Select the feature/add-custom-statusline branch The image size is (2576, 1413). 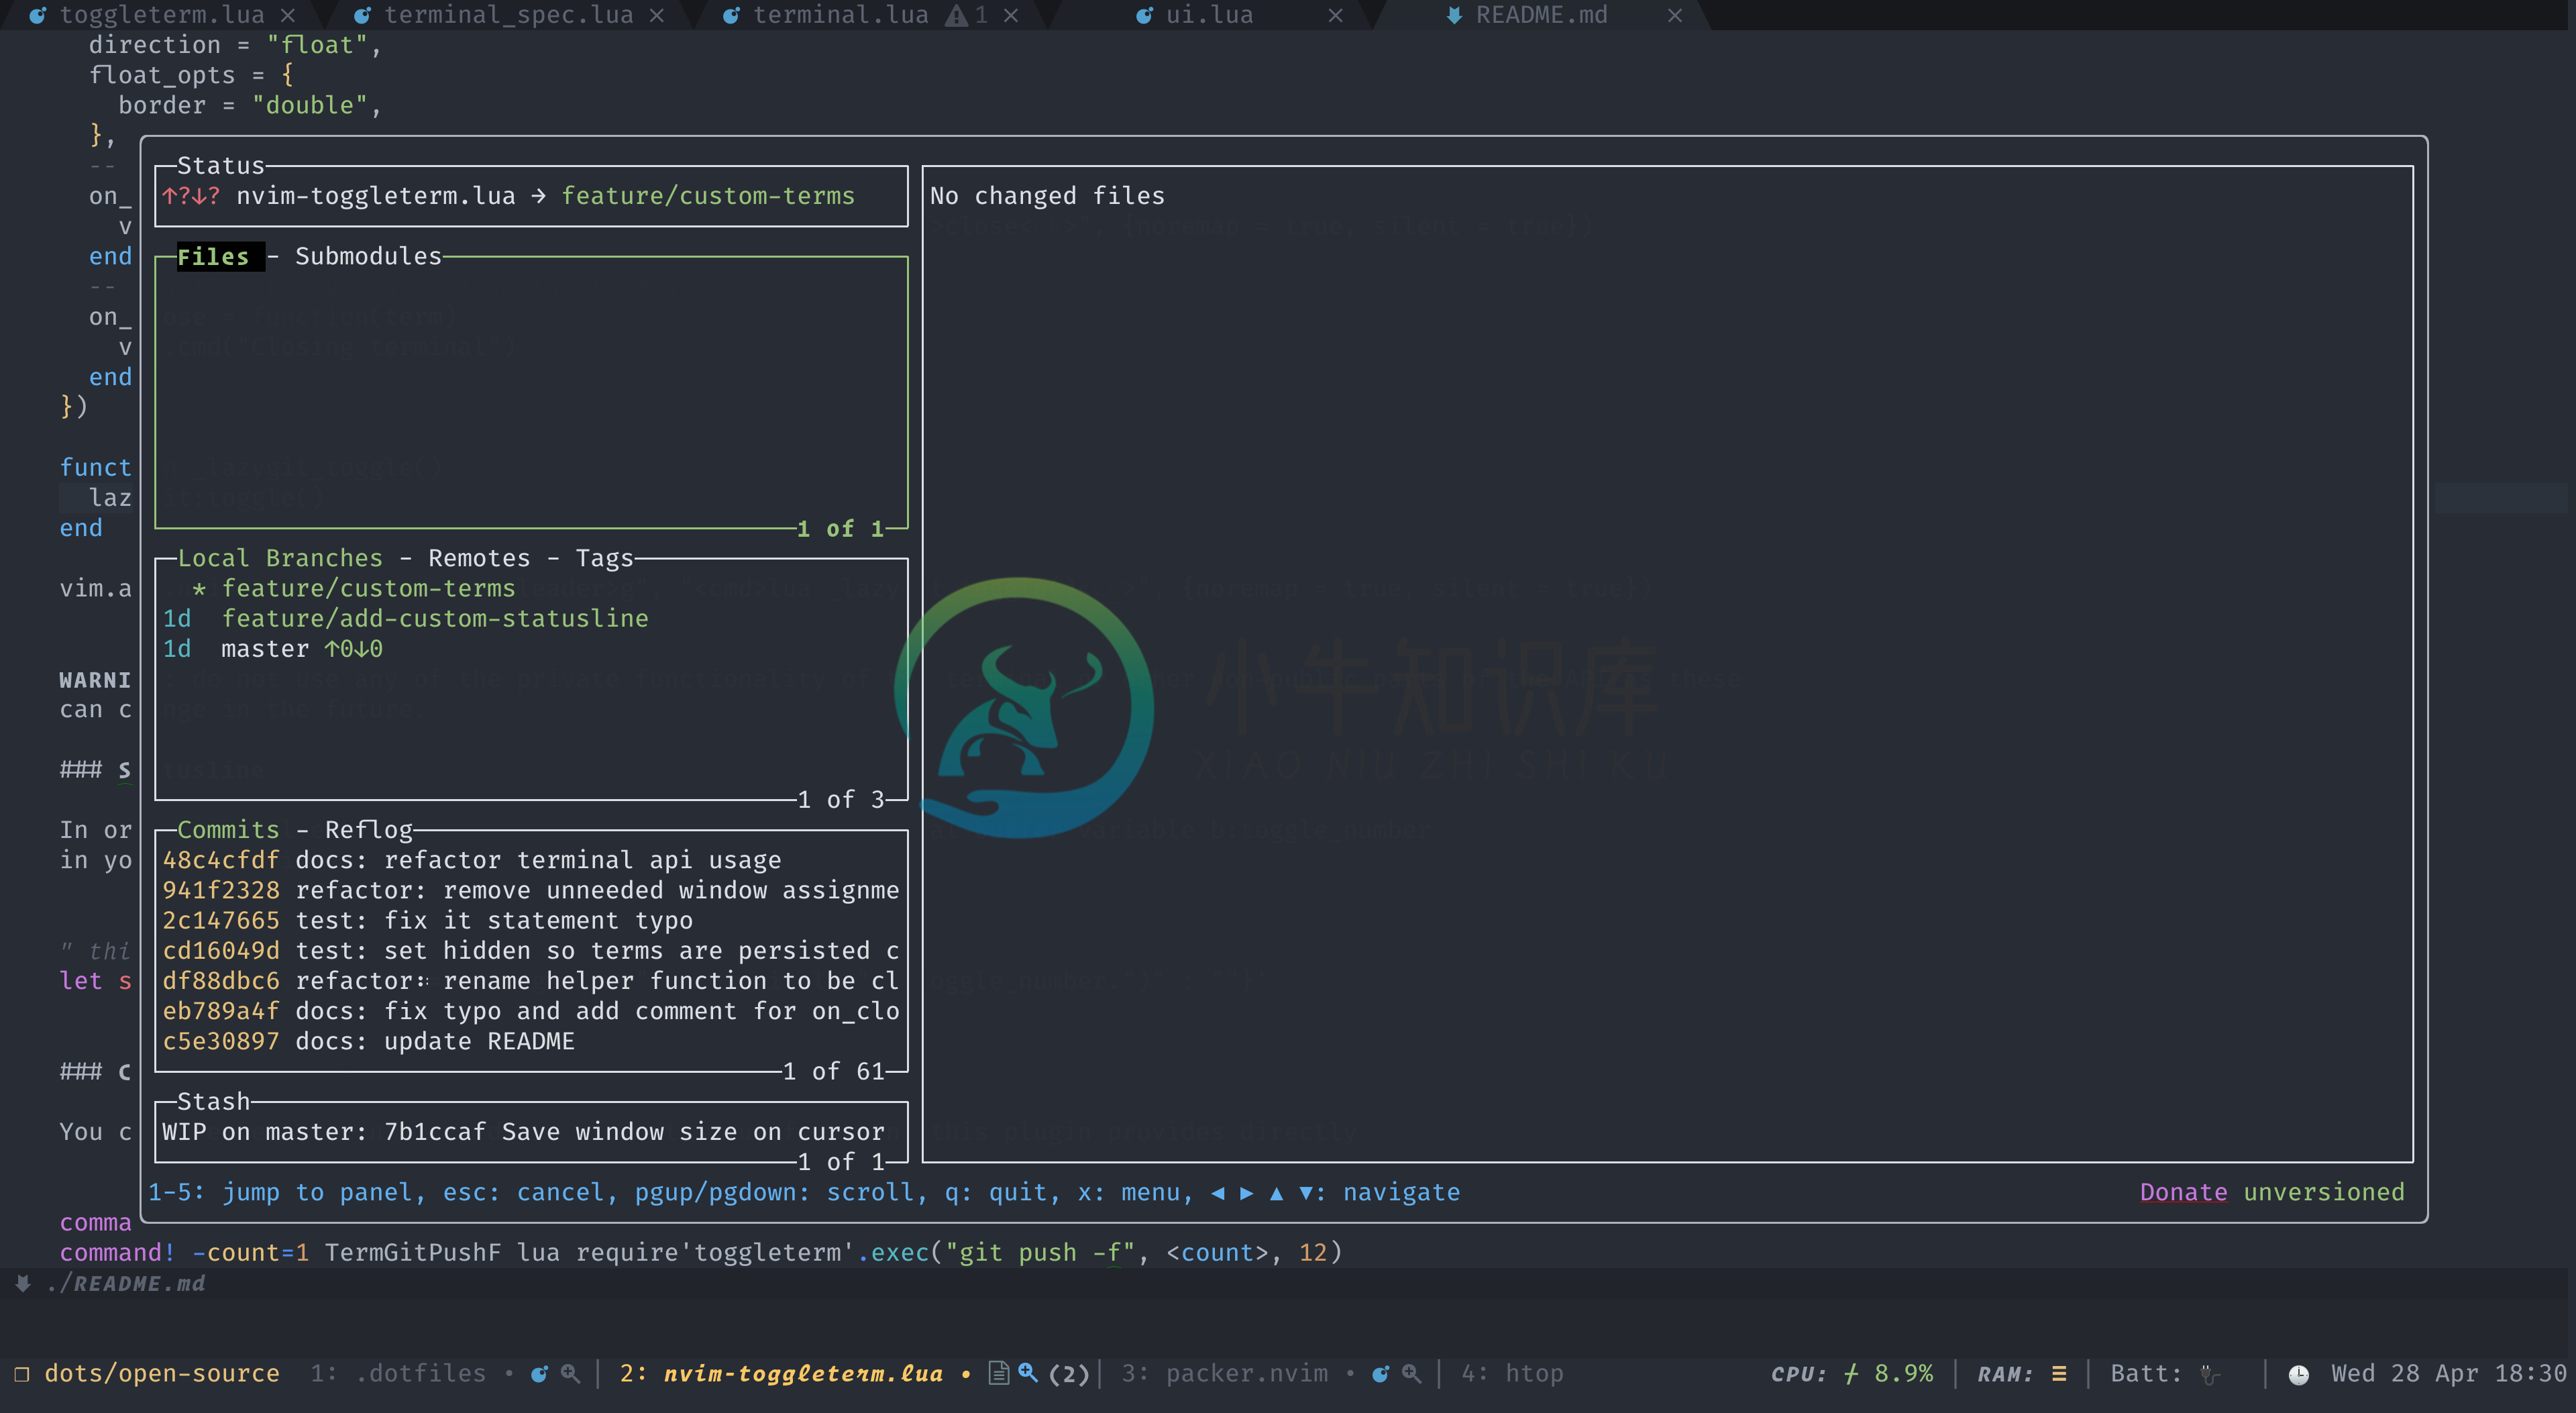(x=532, y=619)
